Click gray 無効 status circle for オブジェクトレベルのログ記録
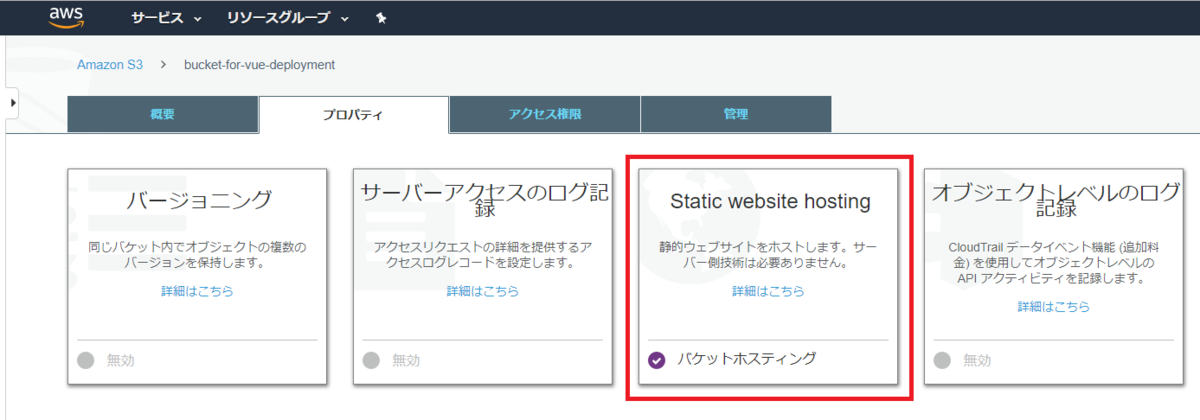 (x=942, y=360)
